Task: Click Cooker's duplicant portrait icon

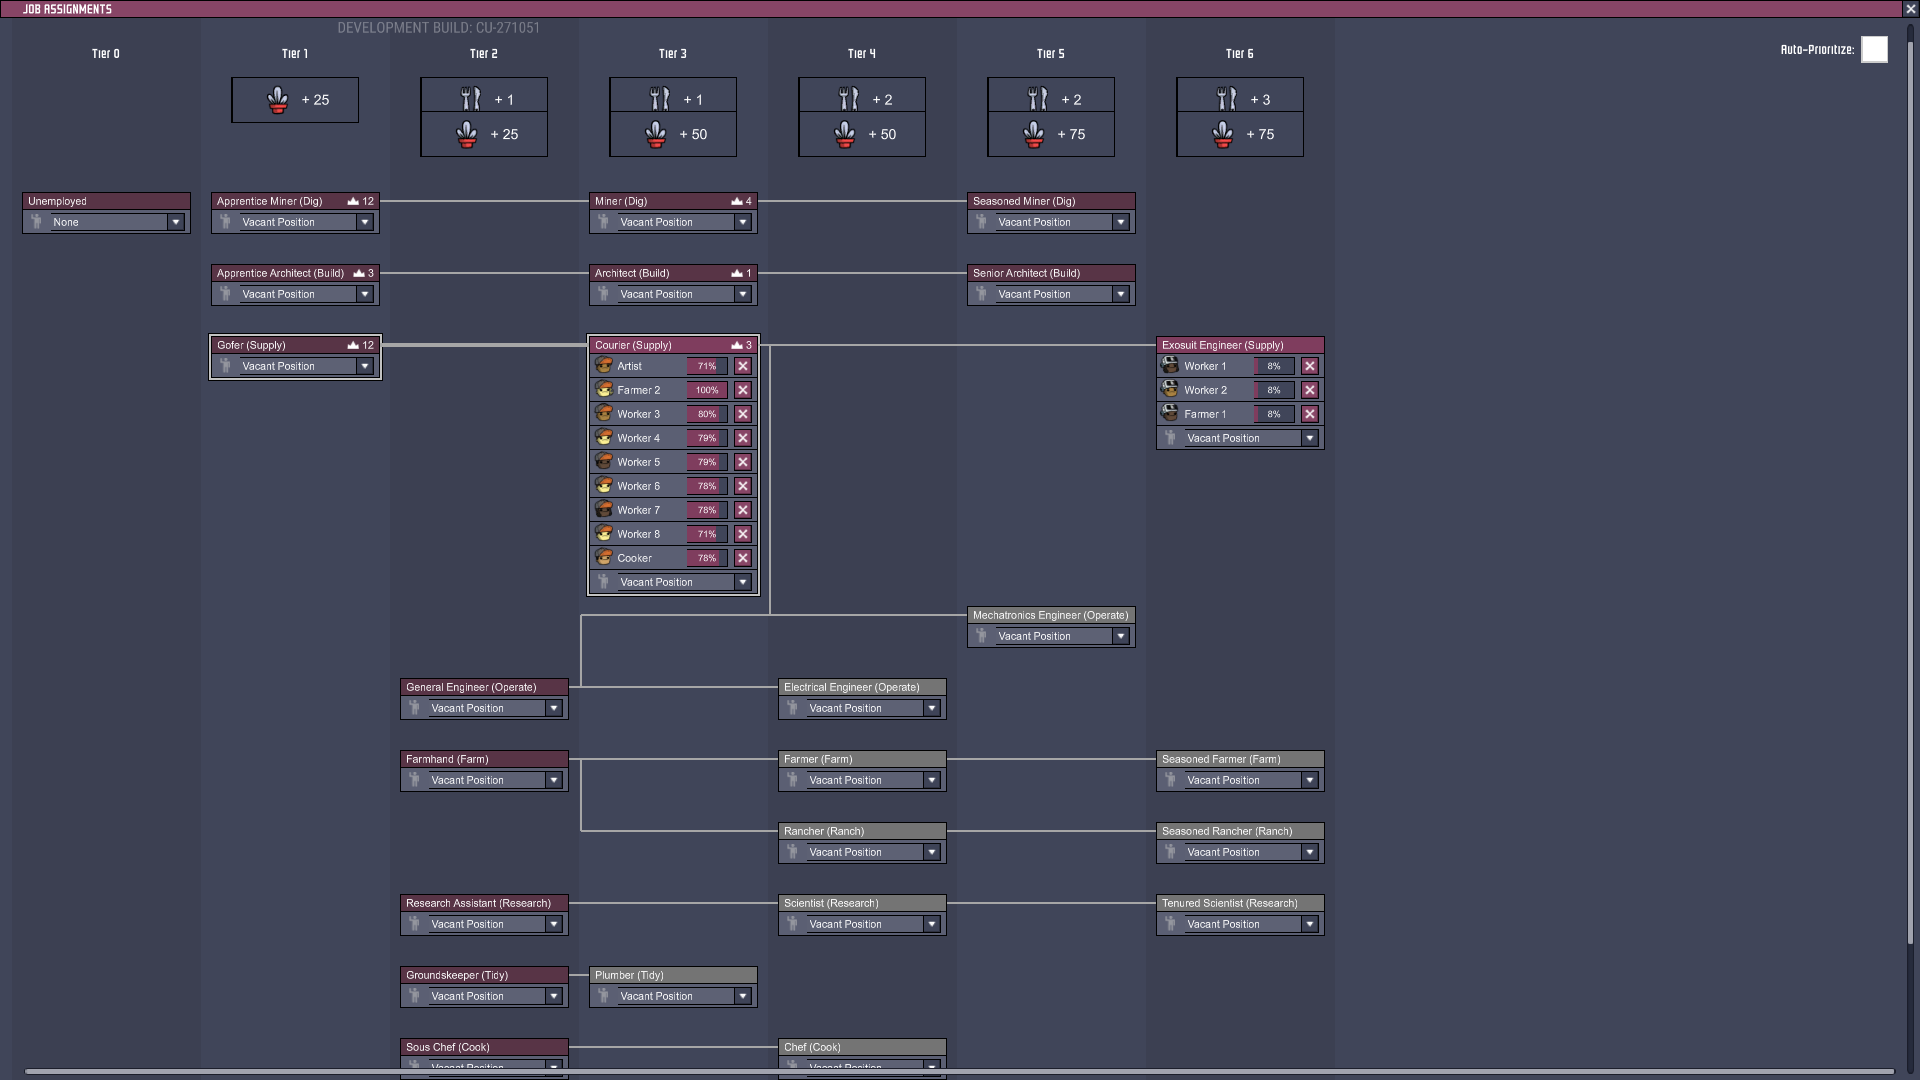Action: click(x=604, y=557)
